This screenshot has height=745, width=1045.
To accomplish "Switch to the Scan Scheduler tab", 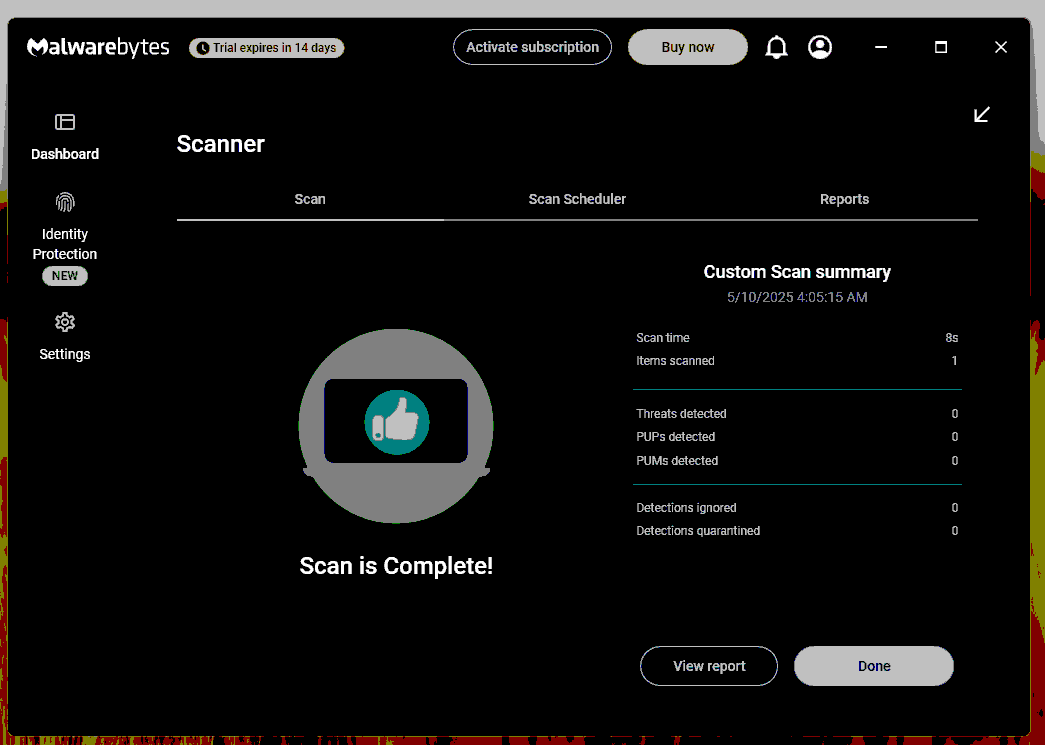I will point(577,199).
